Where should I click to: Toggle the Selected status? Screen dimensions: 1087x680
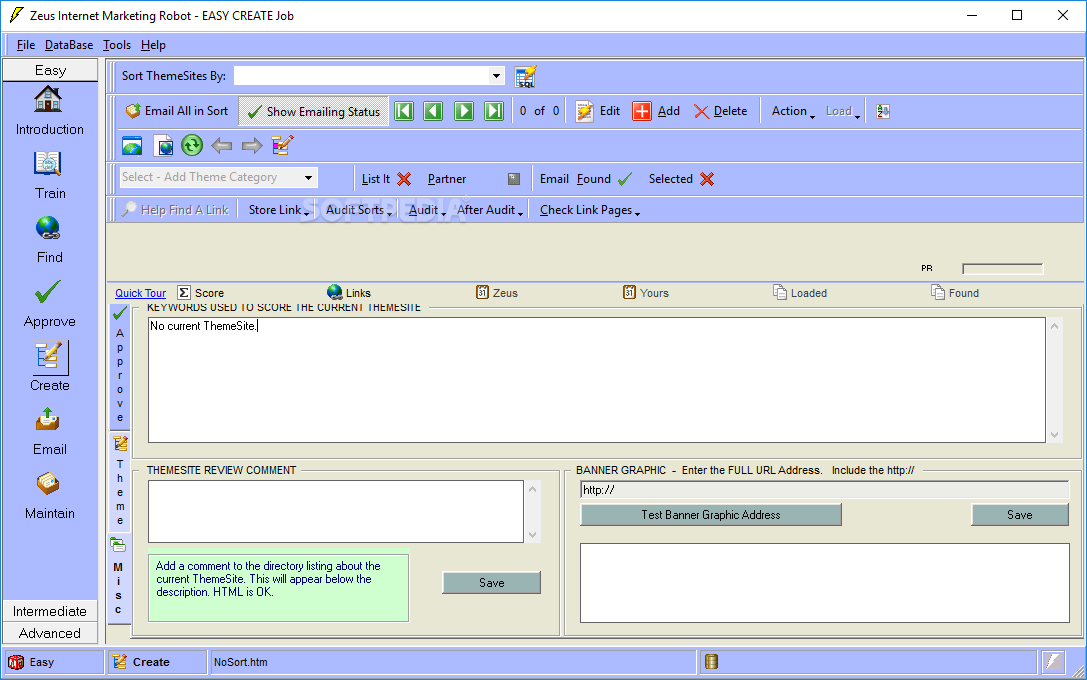(681, 179)
